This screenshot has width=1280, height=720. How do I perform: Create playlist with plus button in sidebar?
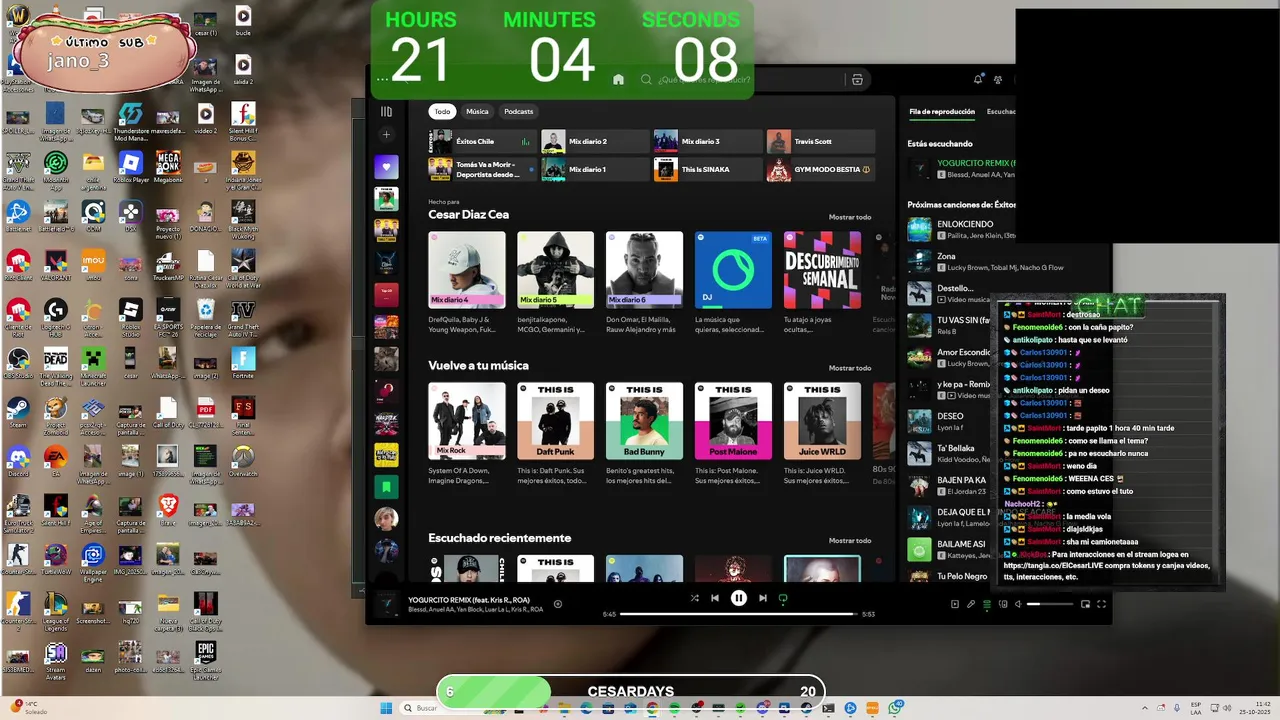coord(386,135)
